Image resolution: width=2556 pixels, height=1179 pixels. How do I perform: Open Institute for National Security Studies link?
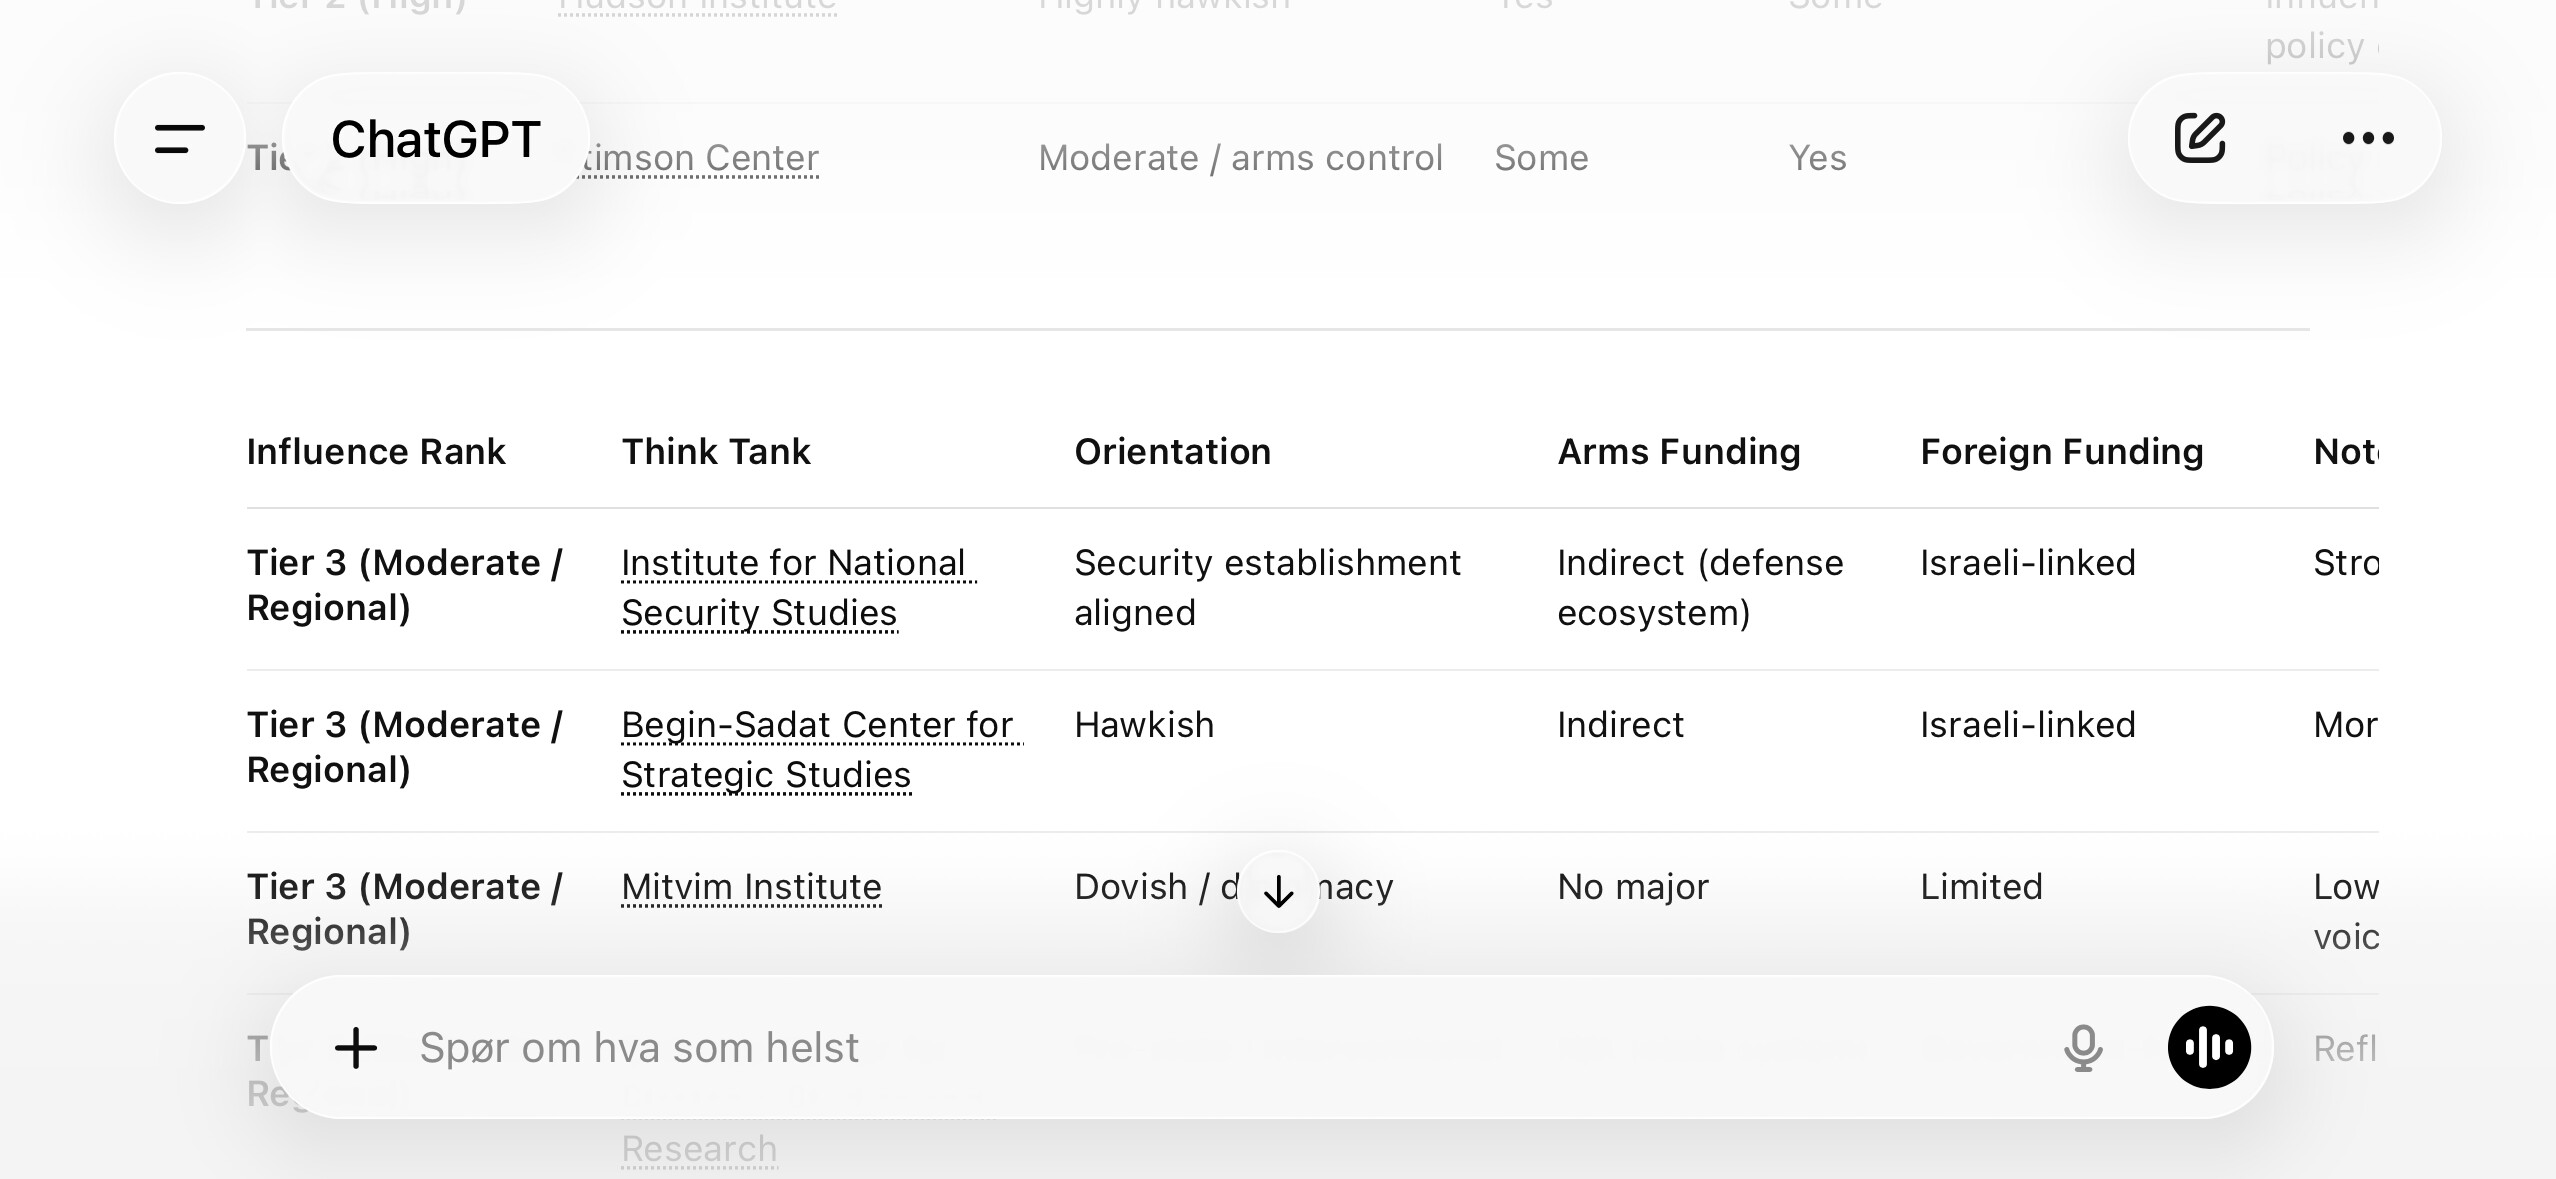796,588
